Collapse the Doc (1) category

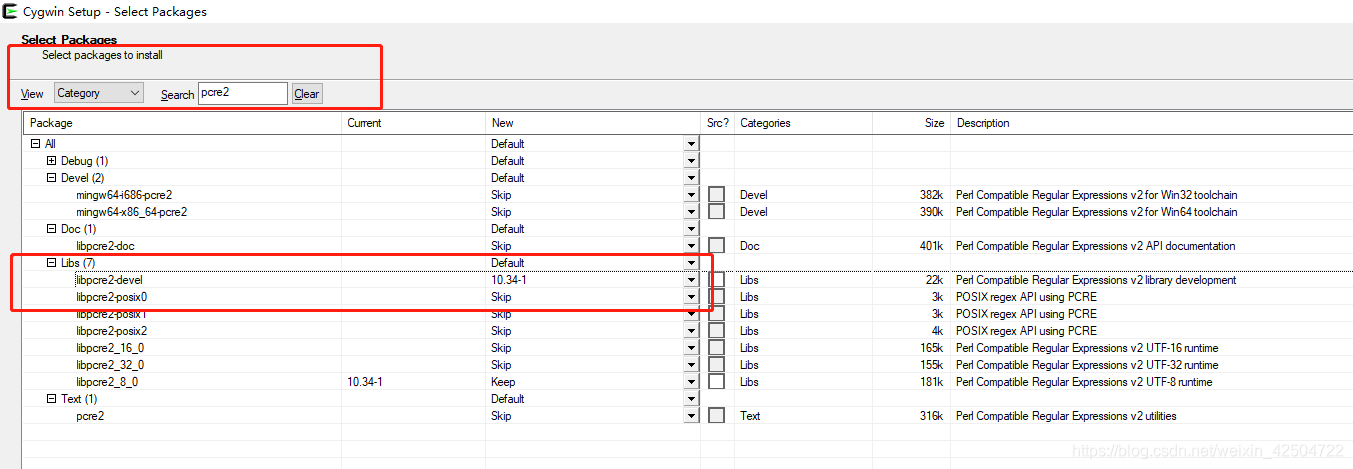click(x=52, y=229)
